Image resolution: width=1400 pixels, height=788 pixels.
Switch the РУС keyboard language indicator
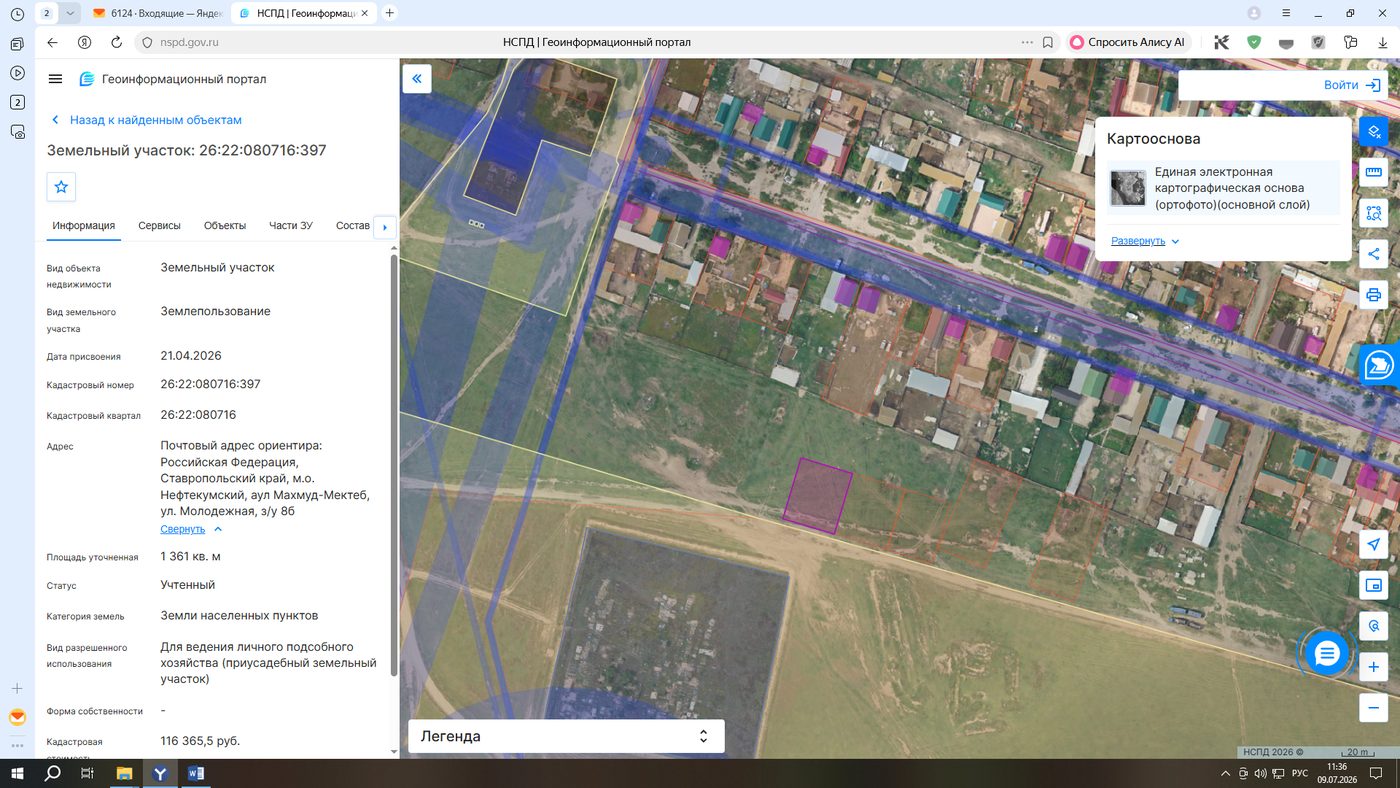pos(1300,773)
